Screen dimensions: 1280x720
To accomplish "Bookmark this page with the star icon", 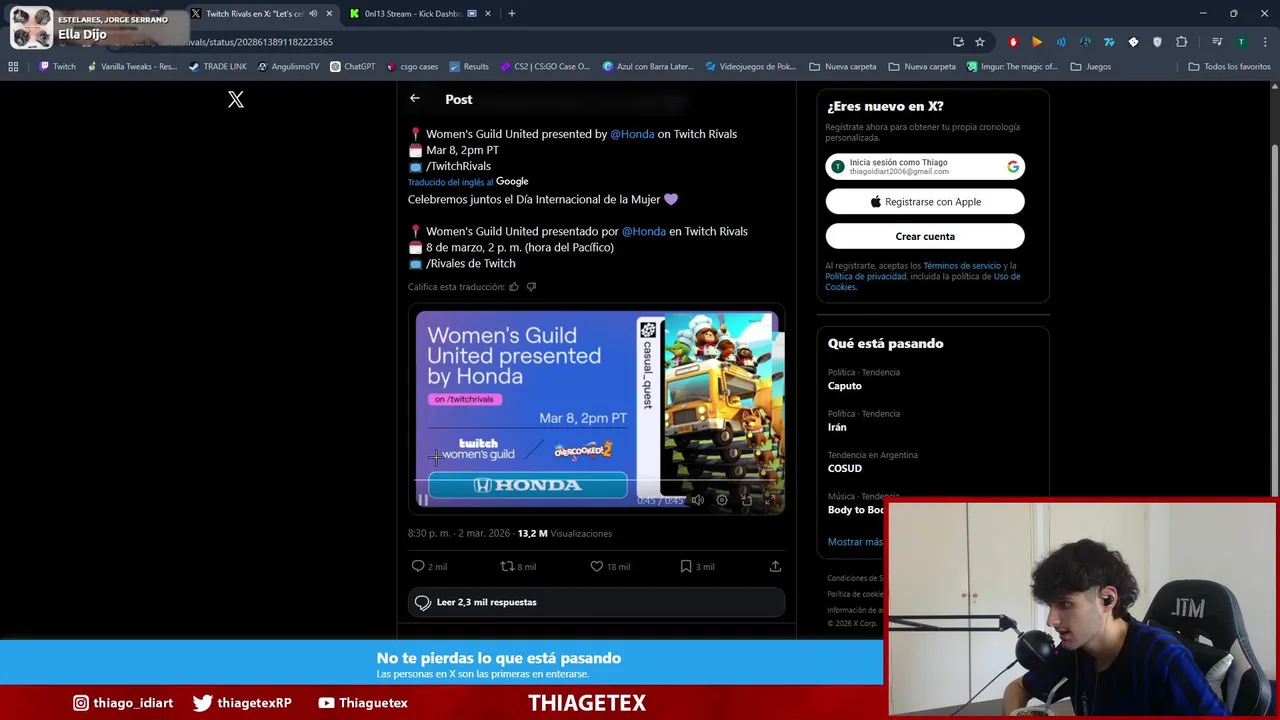I will (x=980, y=42).
